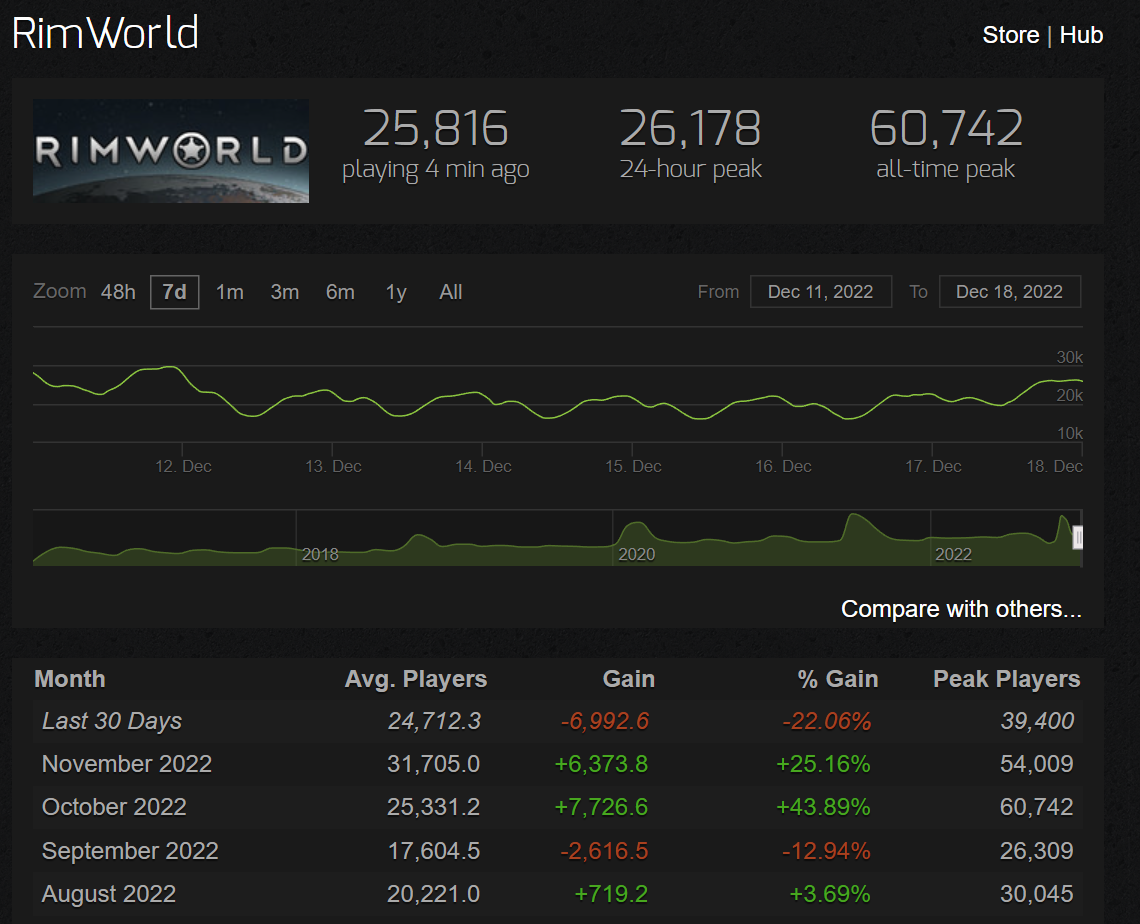Click the RimWorld game banner image
The height and width of the screenshot is (924, 1140).
coord(171,151)
